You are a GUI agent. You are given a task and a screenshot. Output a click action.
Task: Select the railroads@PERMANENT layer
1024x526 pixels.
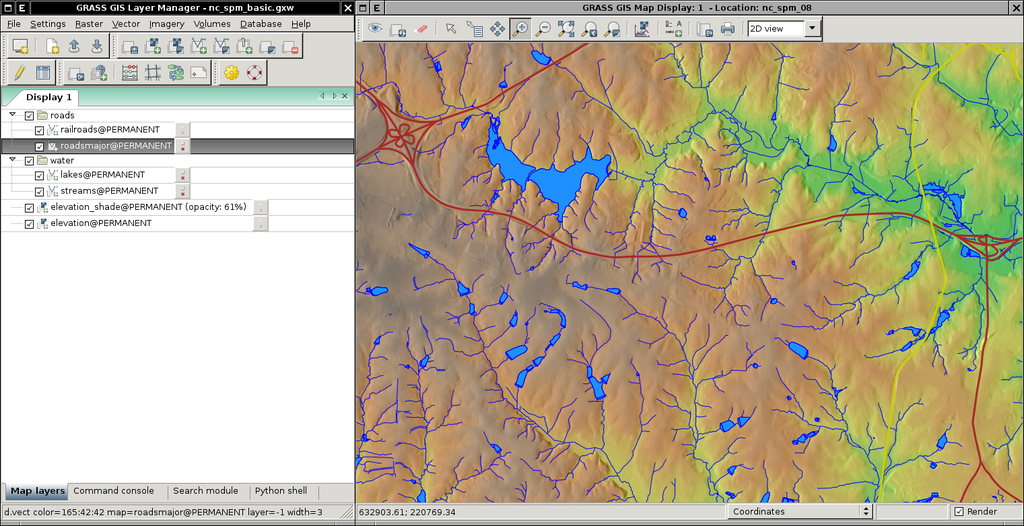pyautogui.click(x=109, y=130)
